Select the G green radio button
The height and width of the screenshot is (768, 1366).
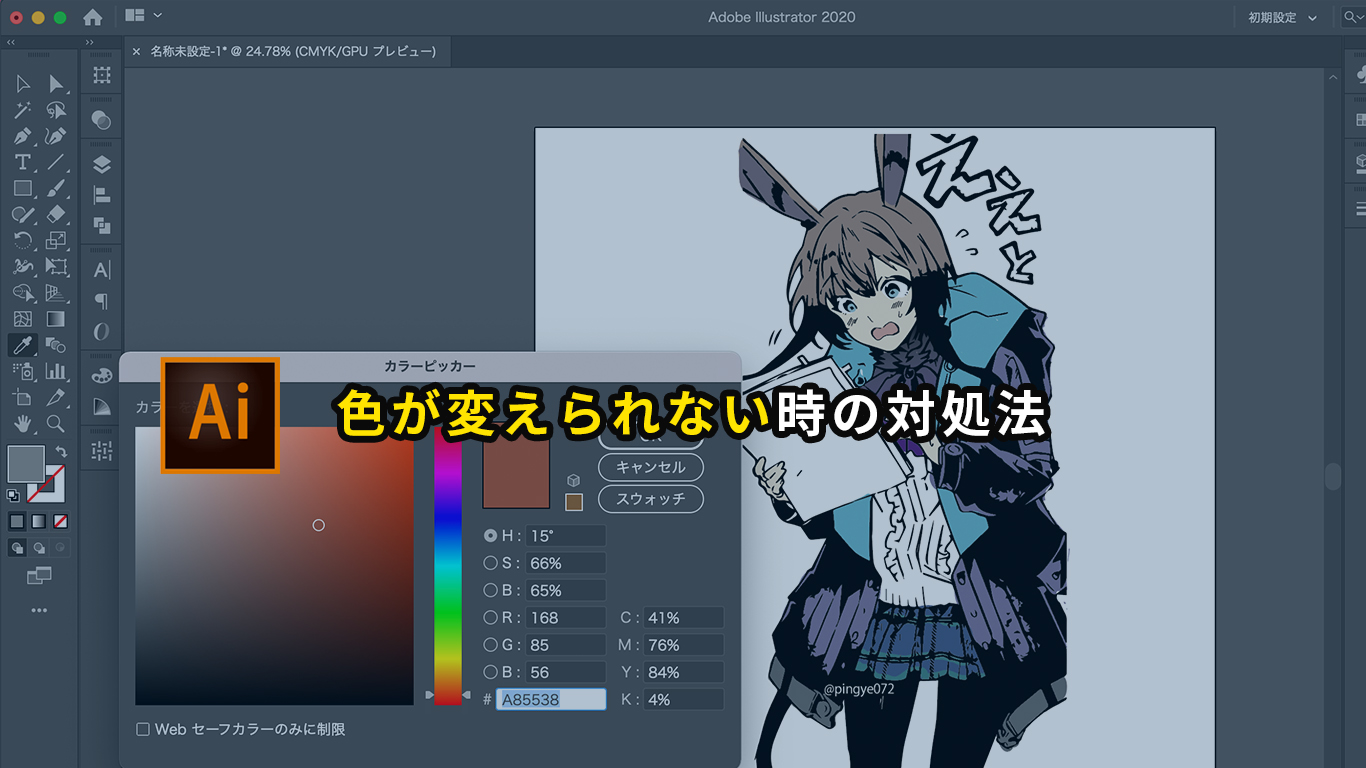coord(490,644)
